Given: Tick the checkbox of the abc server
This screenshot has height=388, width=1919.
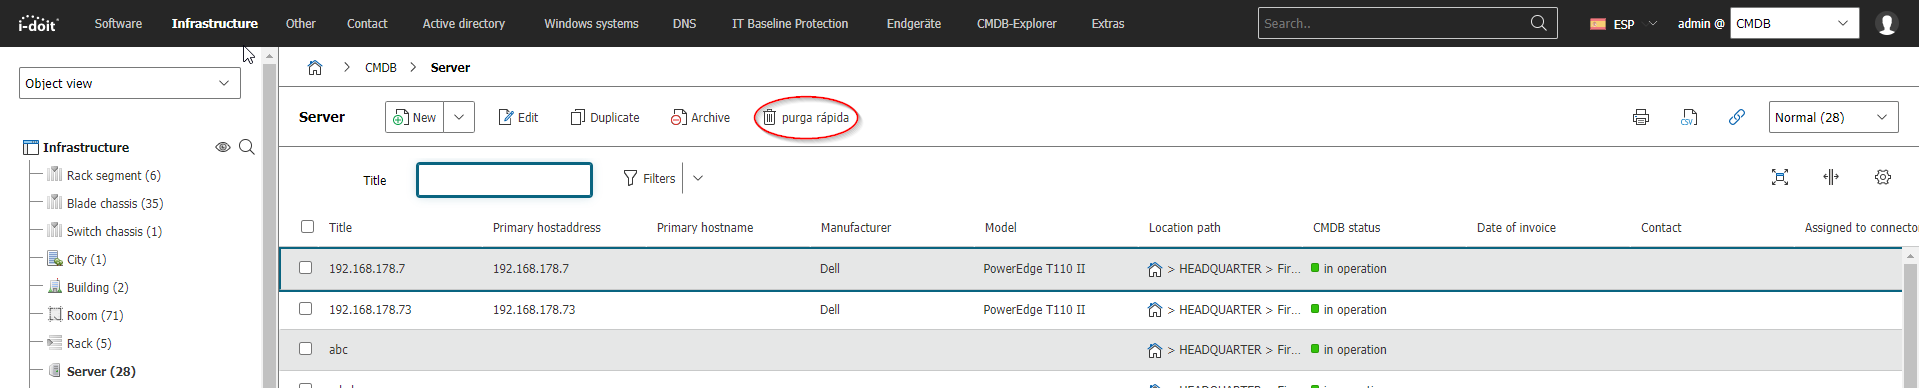Looking at the screenshot, I should tap(306, 349).
